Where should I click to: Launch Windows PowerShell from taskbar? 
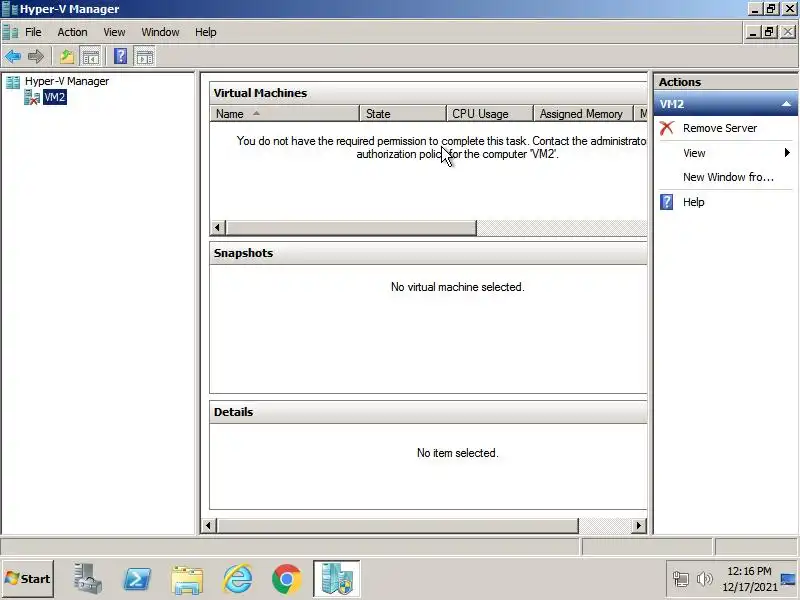(137, 579)
